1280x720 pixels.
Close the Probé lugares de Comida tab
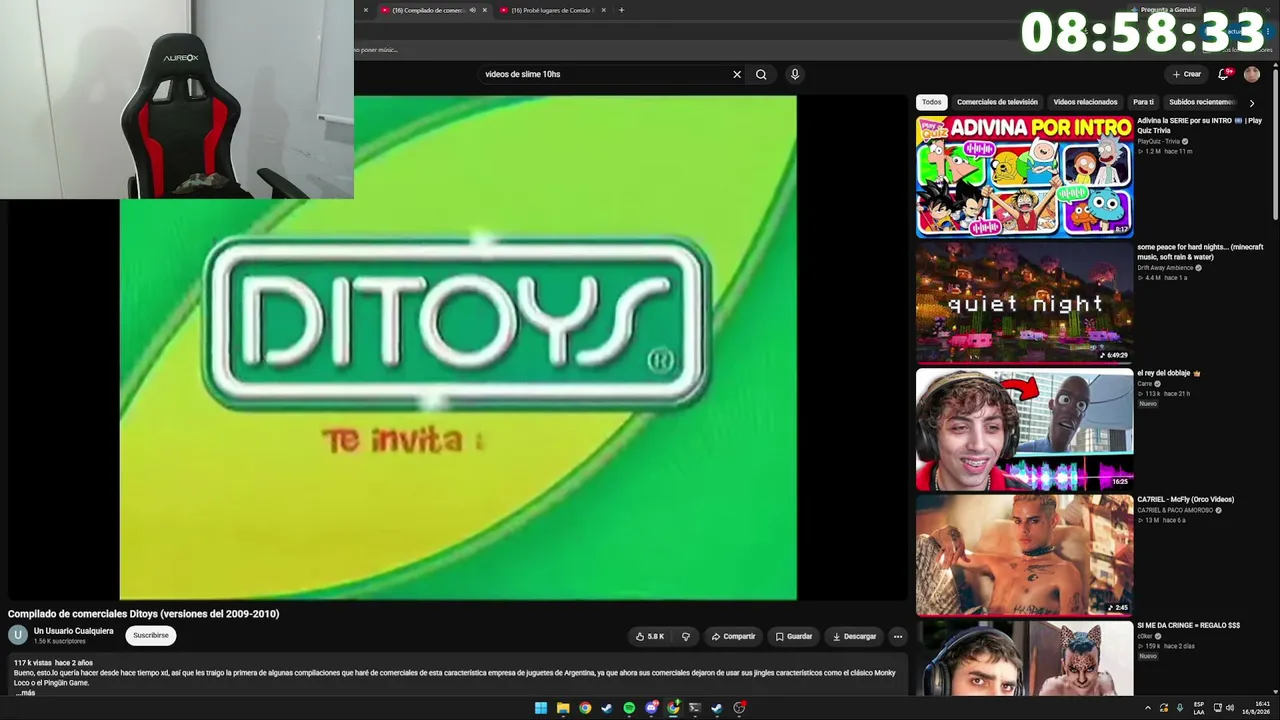(x=604, y=10)
